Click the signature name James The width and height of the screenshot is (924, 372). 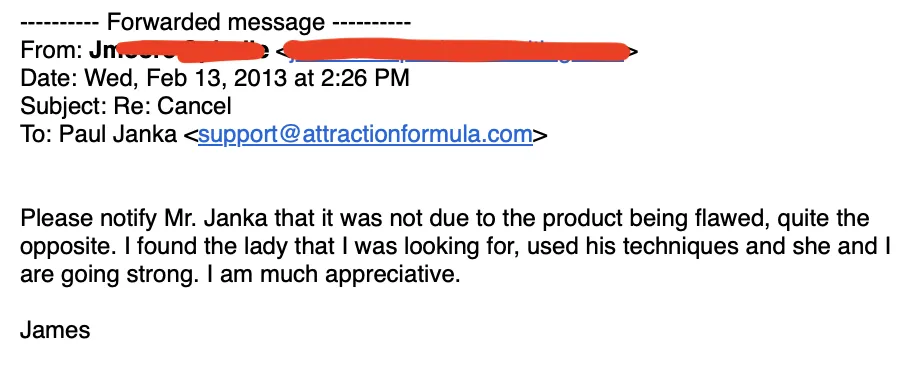pos(55,331)
